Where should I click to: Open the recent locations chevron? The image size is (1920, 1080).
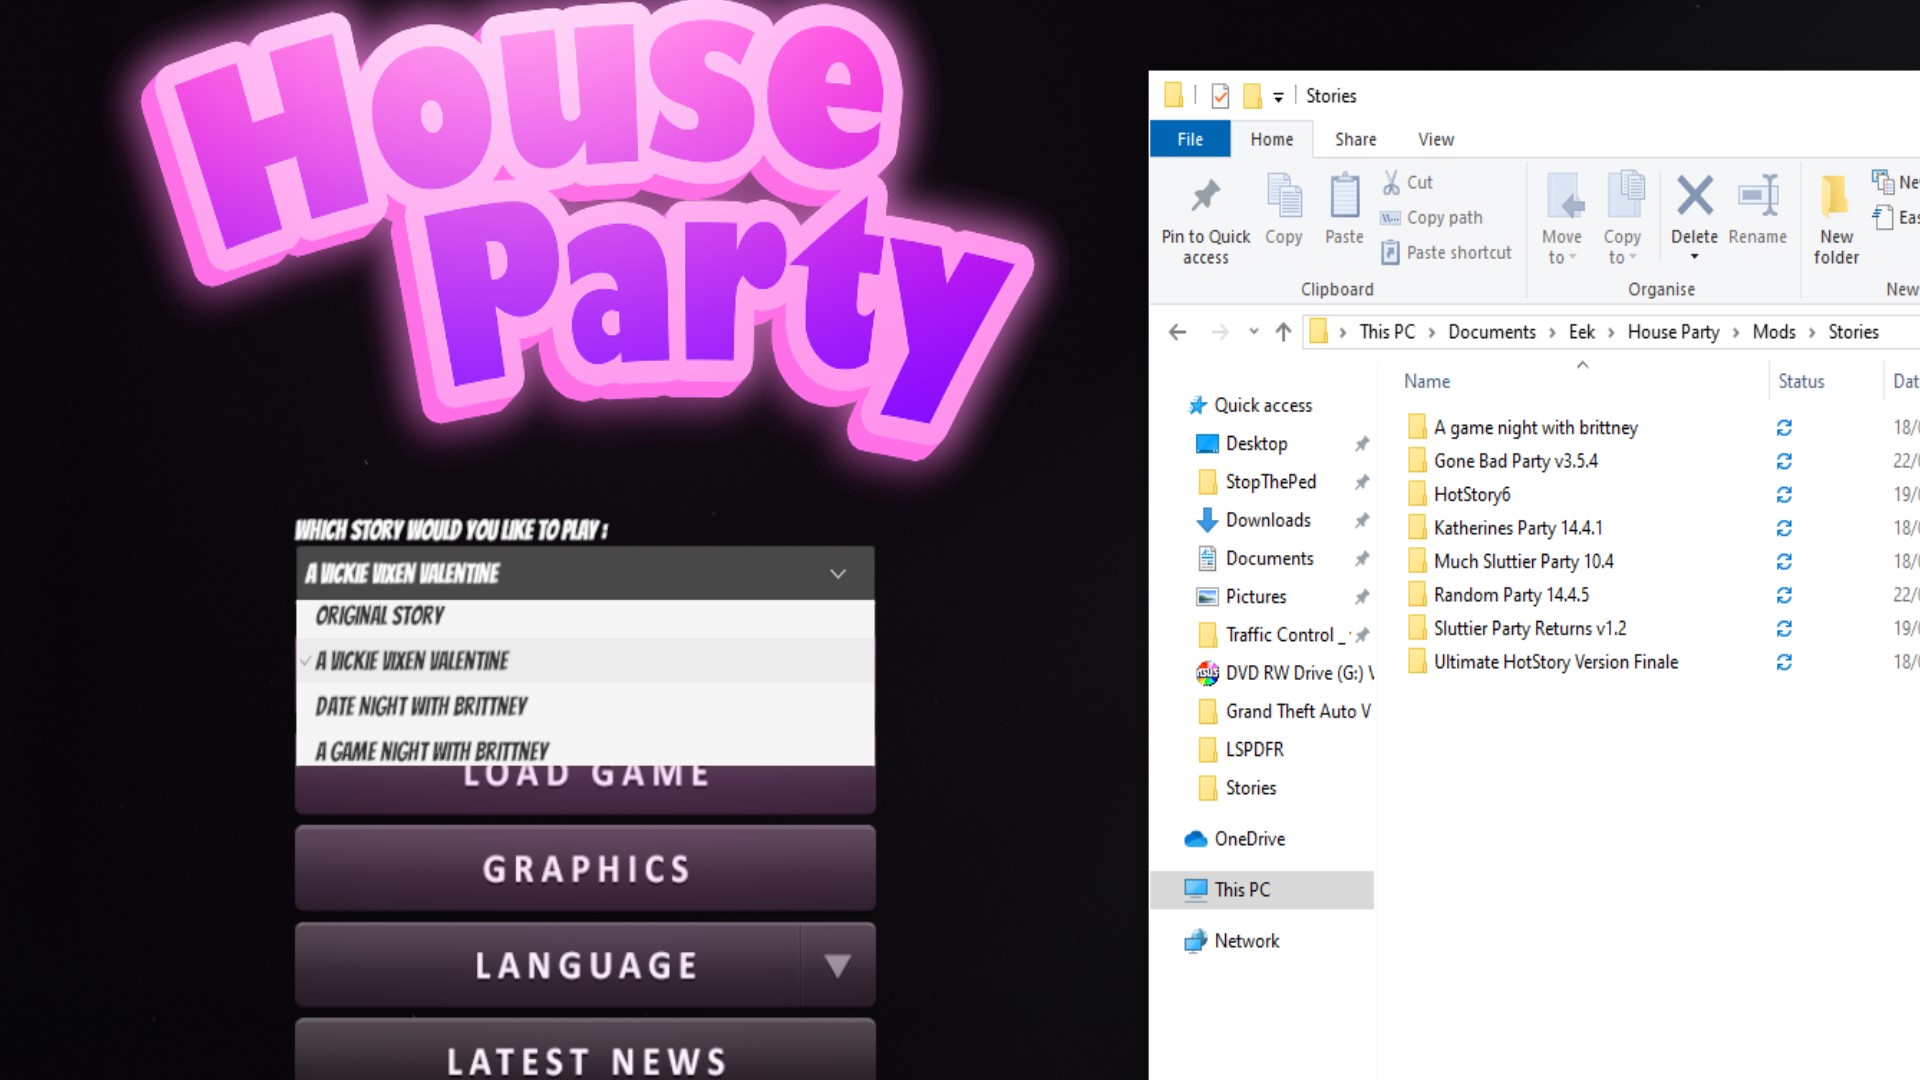(x=1253, y=332)
